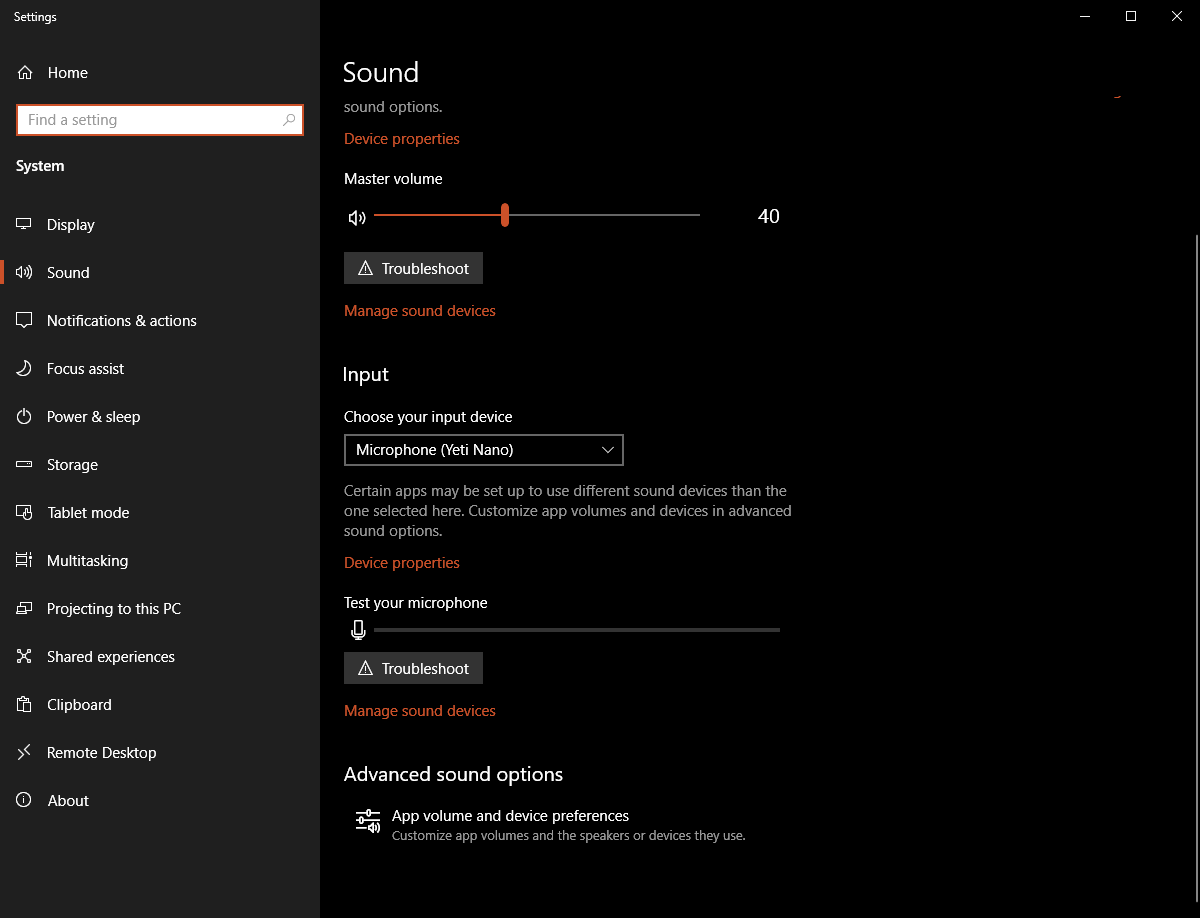This screenshot has height=918, width=1200.
Task: Switch to Multitasking settings
Action: pyautogui.click(x=160, y=561)
